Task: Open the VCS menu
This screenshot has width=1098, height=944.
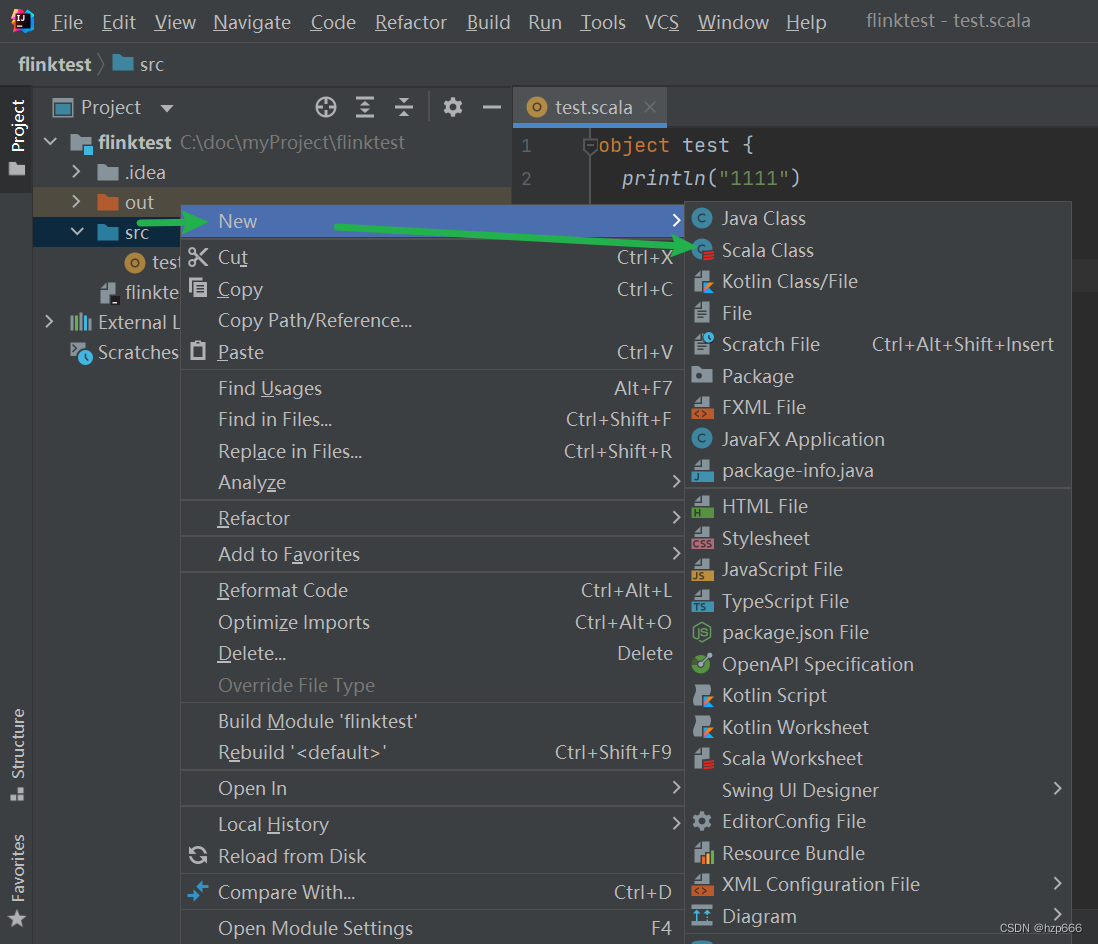Action: (661, 22)
